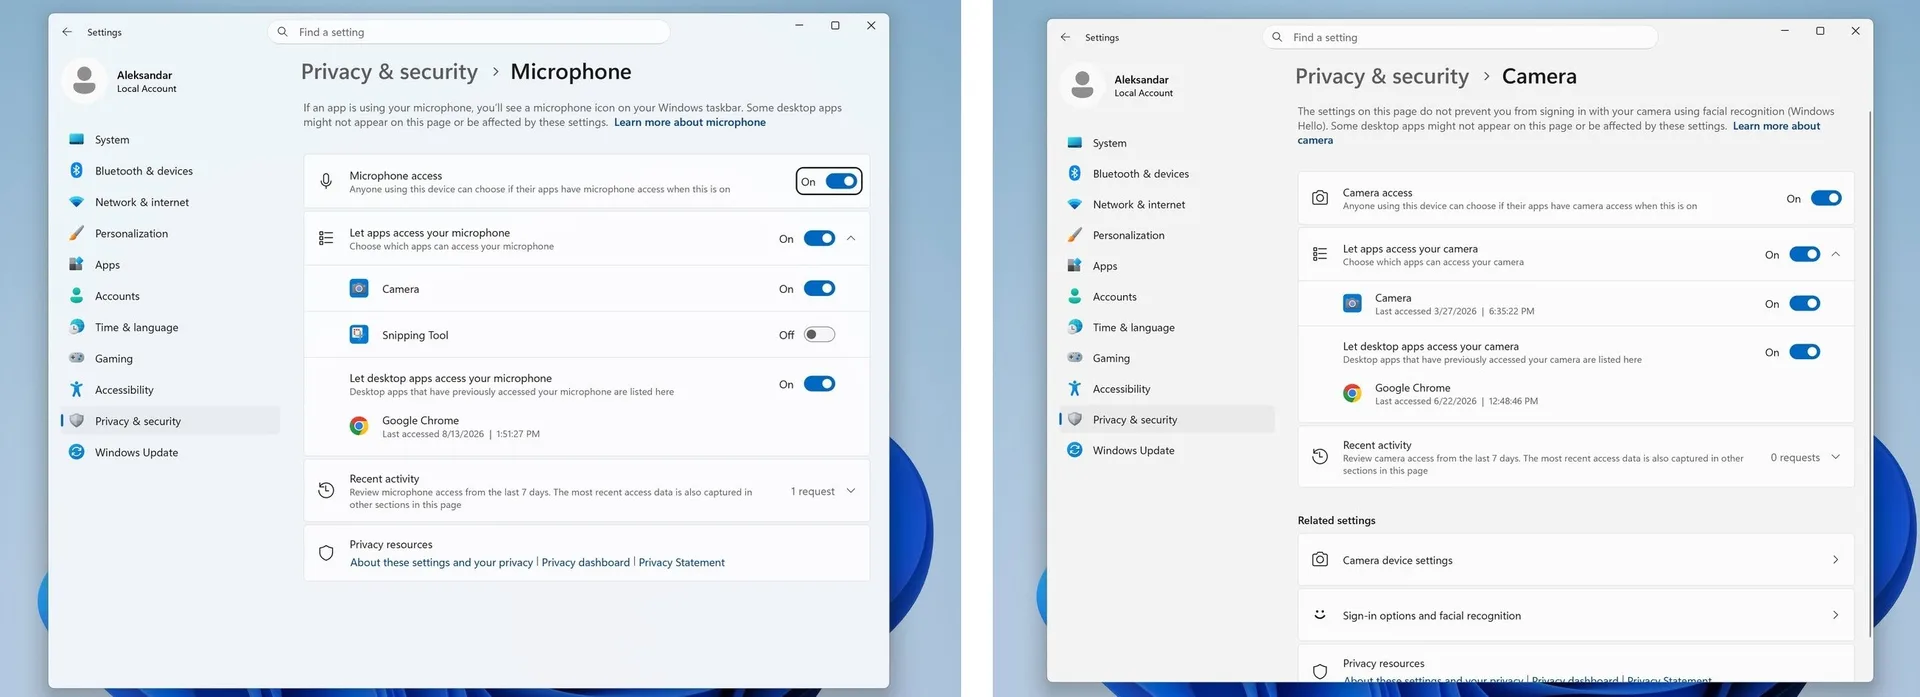Open Learn more about camera link

1776,126
